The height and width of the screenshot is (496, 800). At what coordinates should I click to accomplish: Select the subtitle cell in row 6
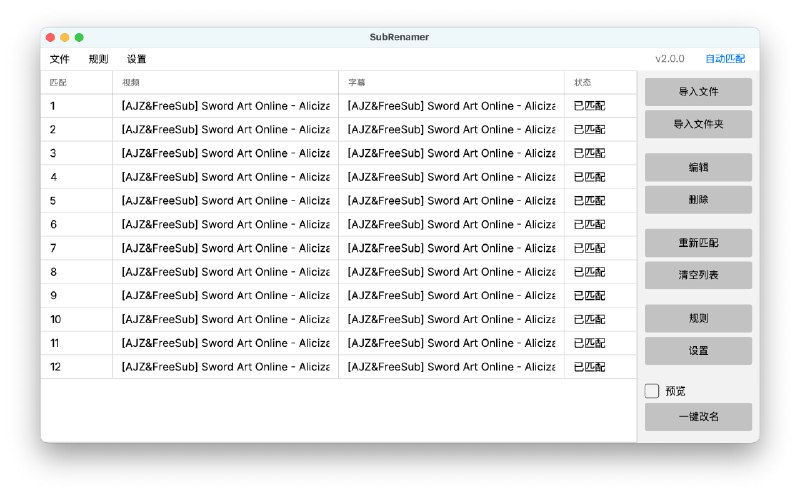click(x=451, y=225)
